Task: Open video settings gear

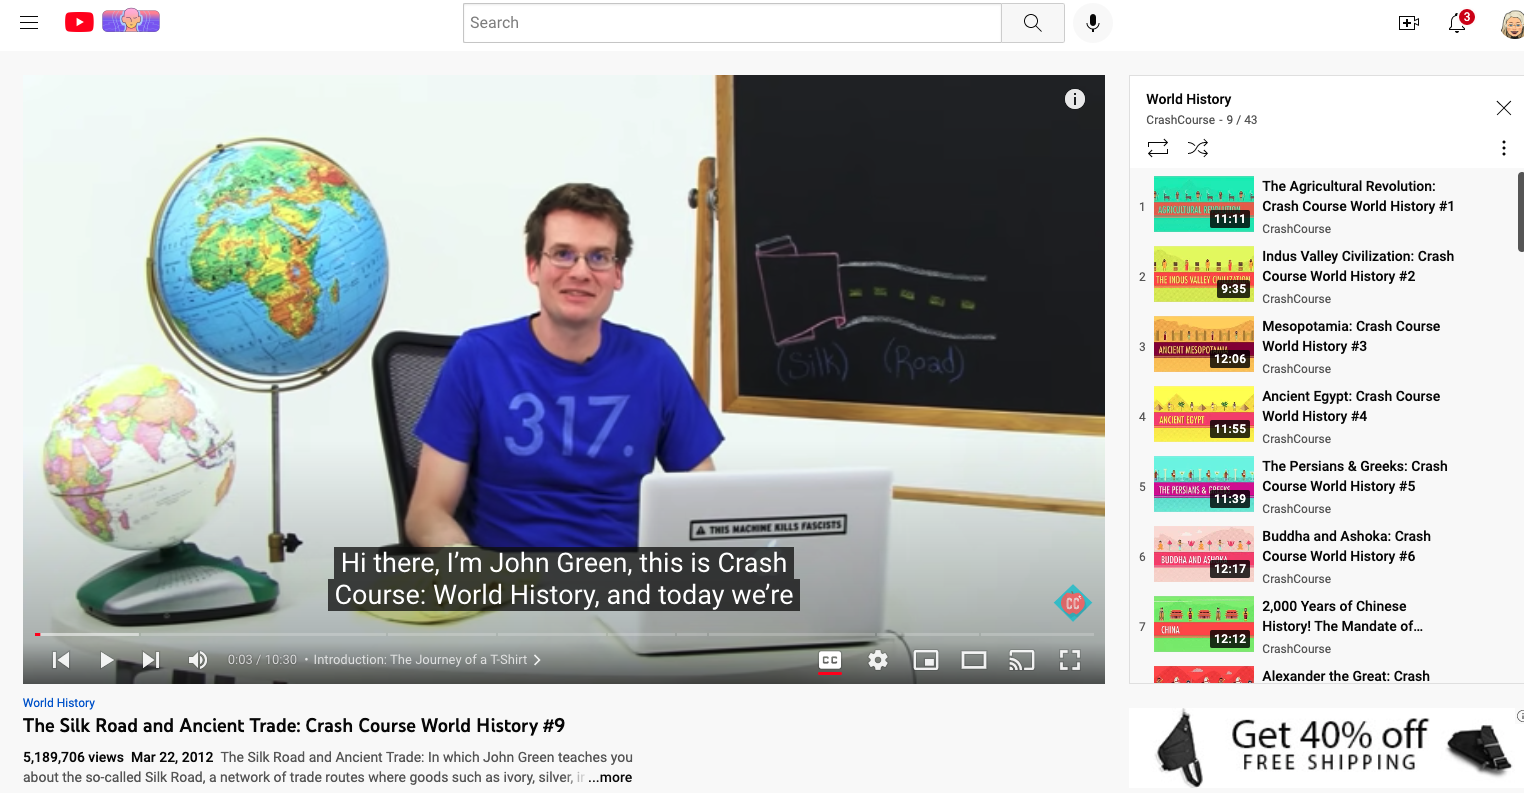Action: click(877, 660)
